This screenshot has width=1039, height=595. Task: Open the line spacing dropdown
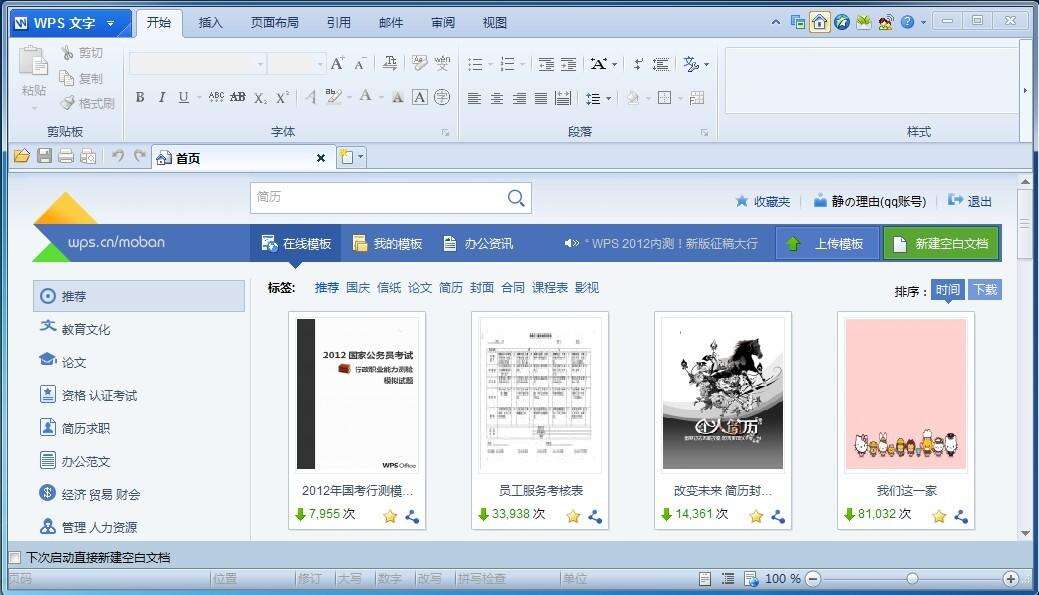[608, 98]
